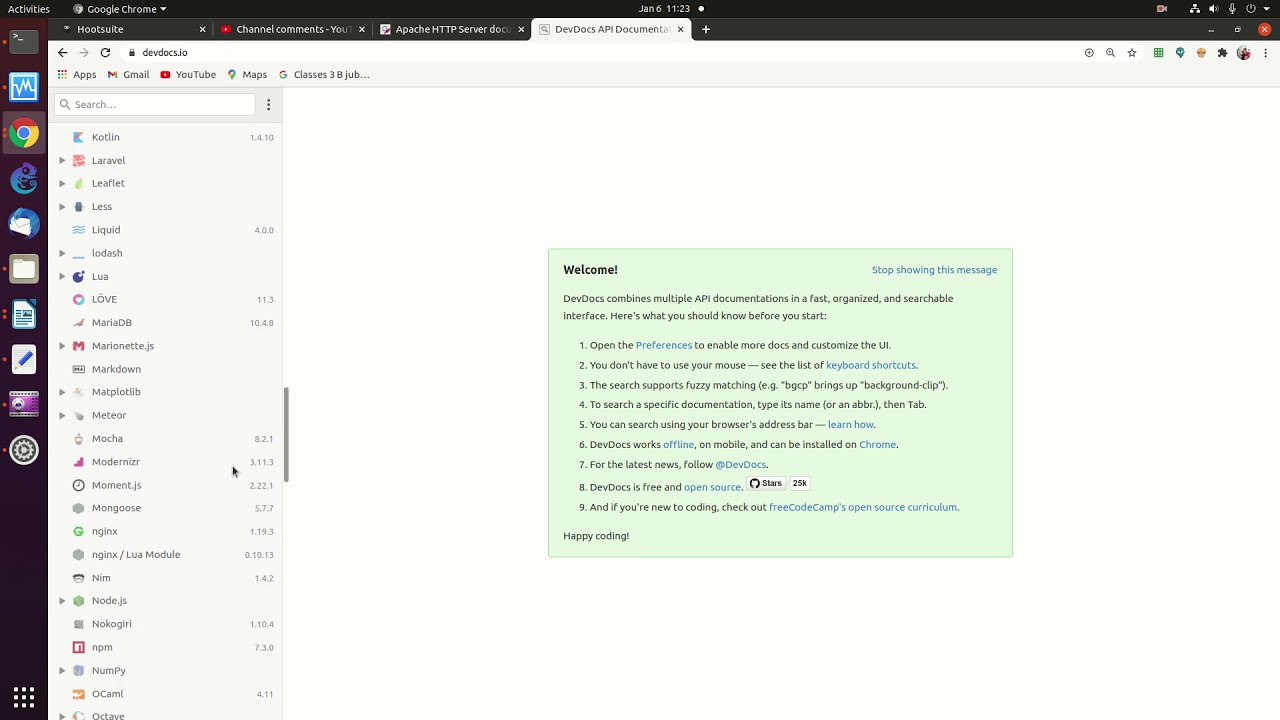
Task: Click the offline link
Action: (x=678, y=444)
